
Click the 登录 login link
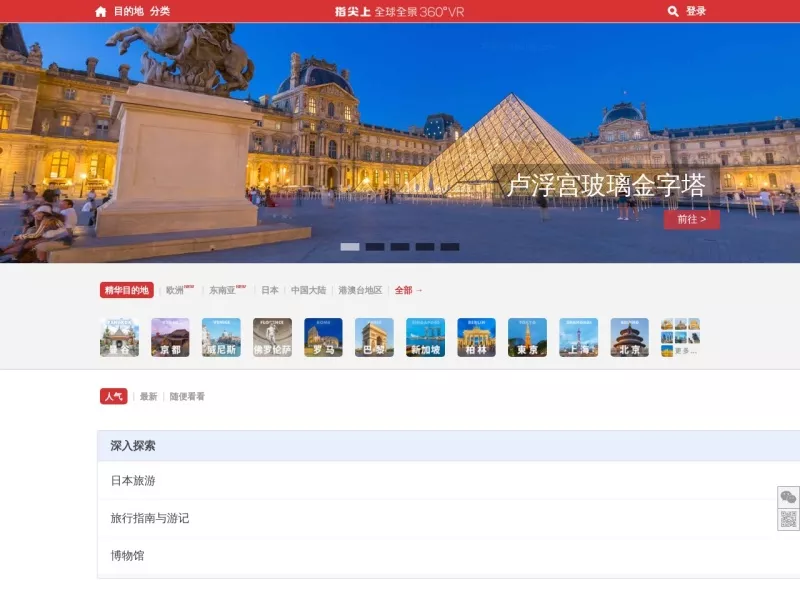pos(695,11)
